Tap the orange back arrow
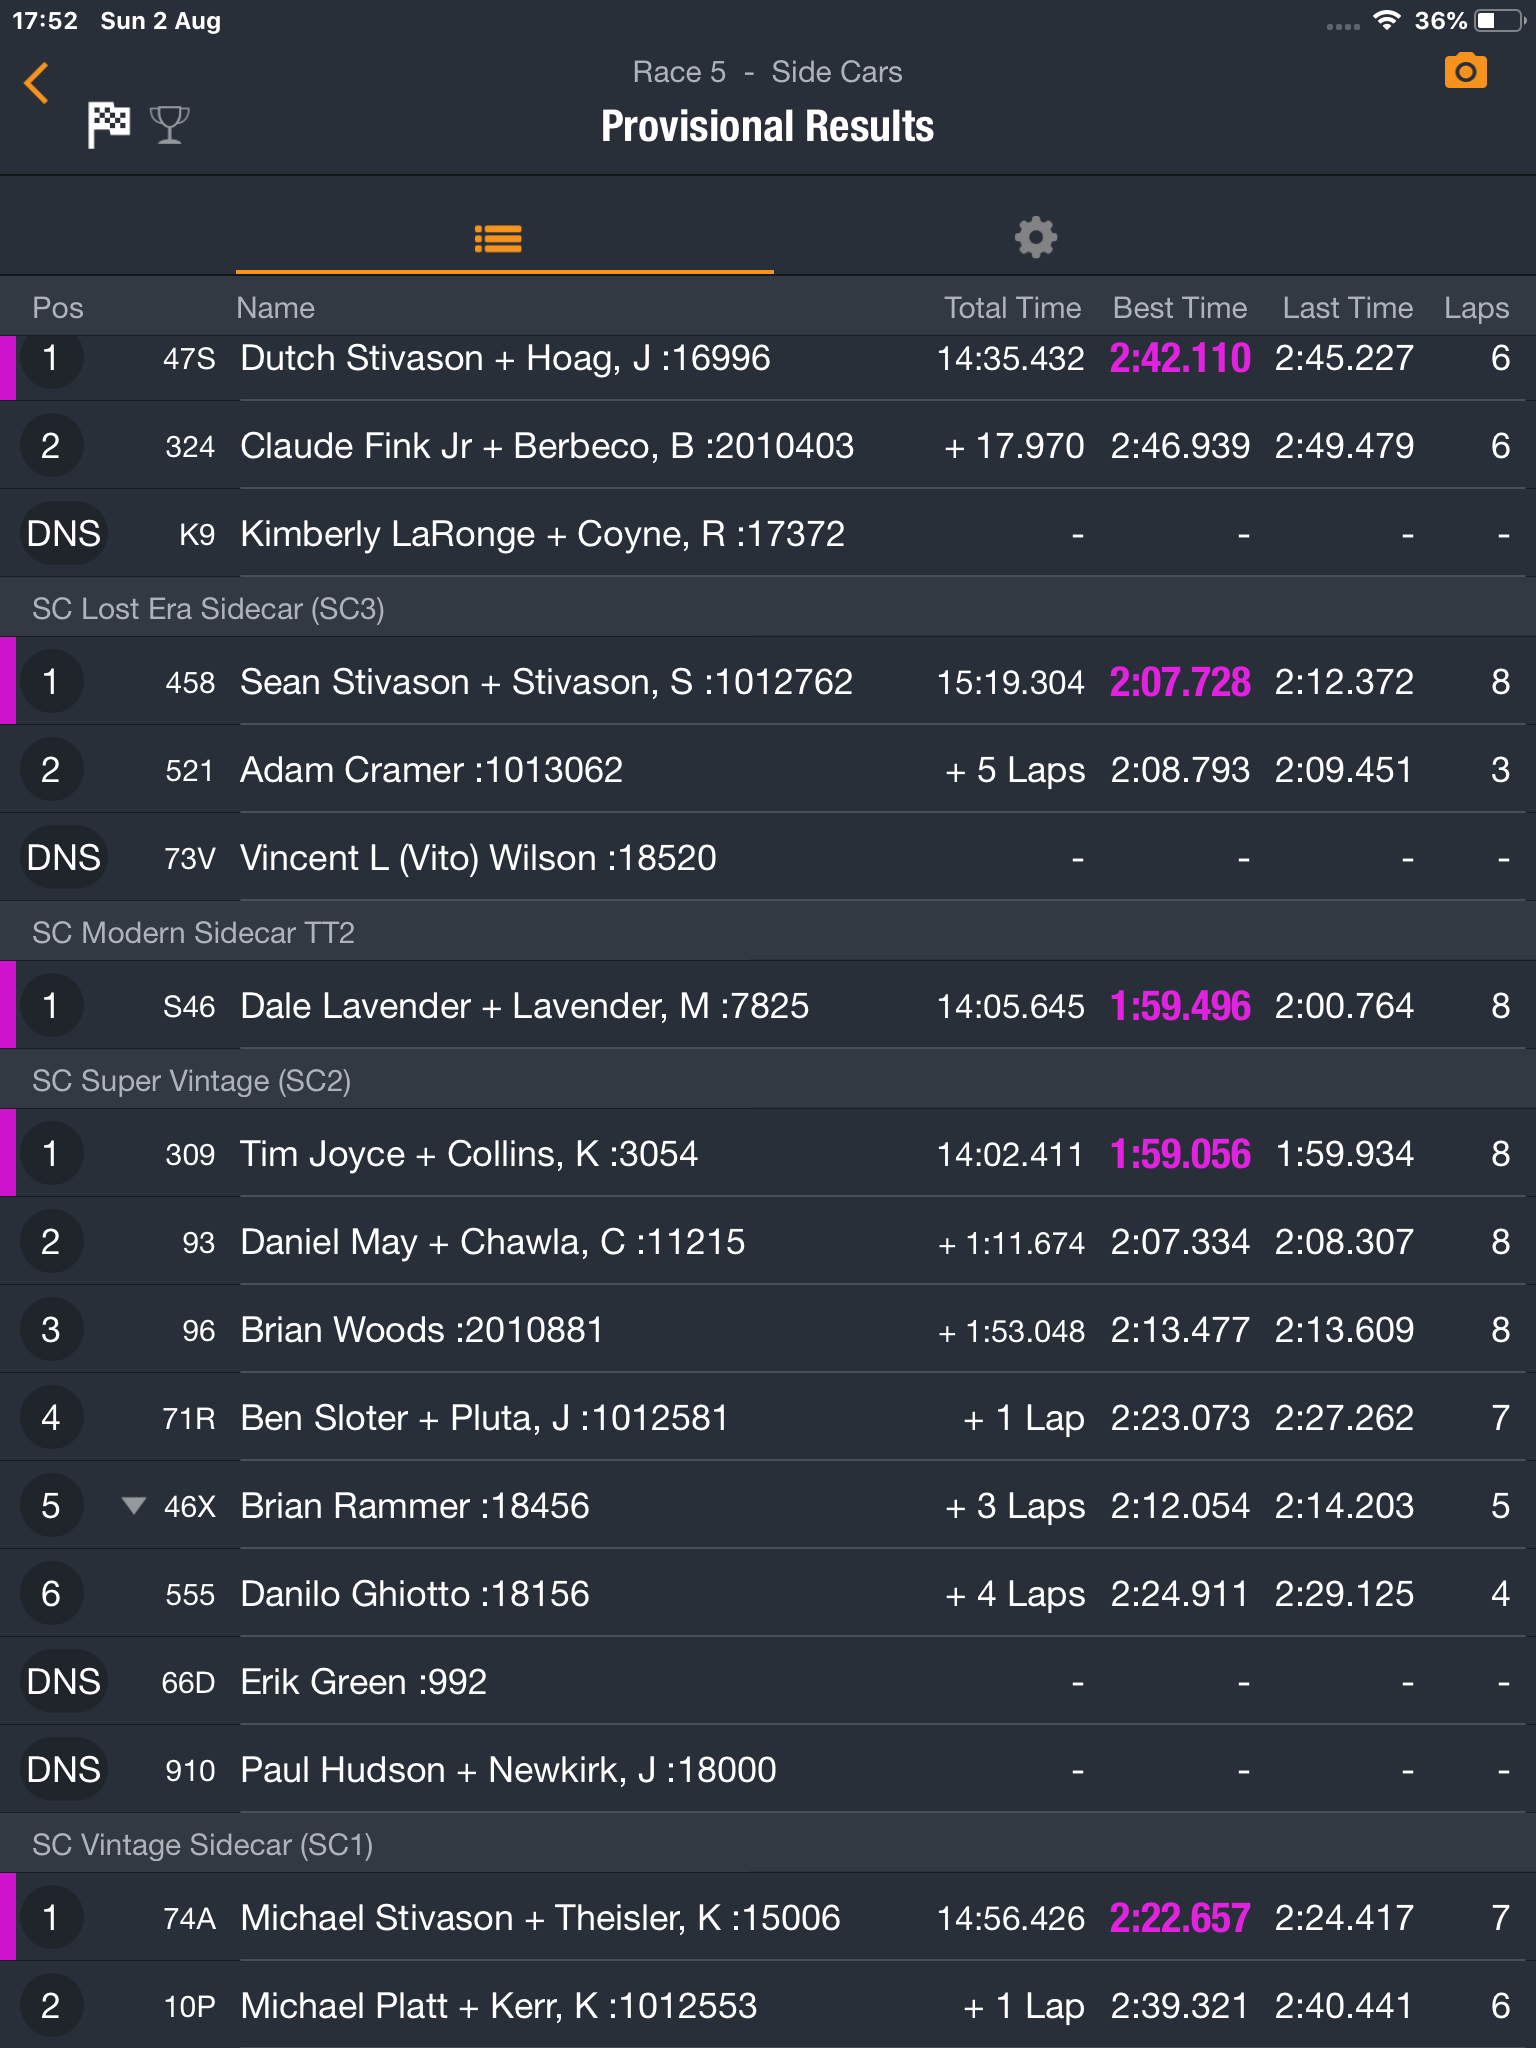This screenshot has height=2048, width=1536. click(x=37, y=83)
